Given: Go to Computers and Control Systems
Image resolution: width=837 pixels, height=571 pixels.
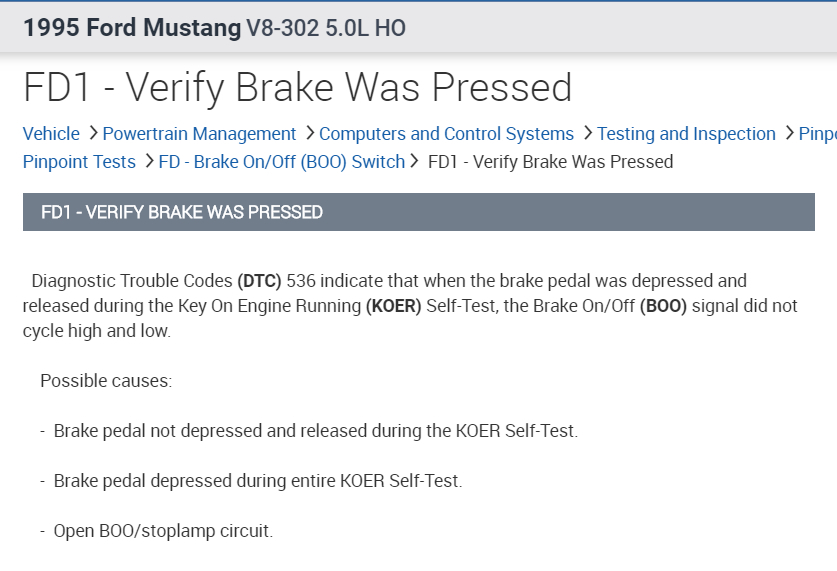Looking at the screenshot, I should (446, 134).
